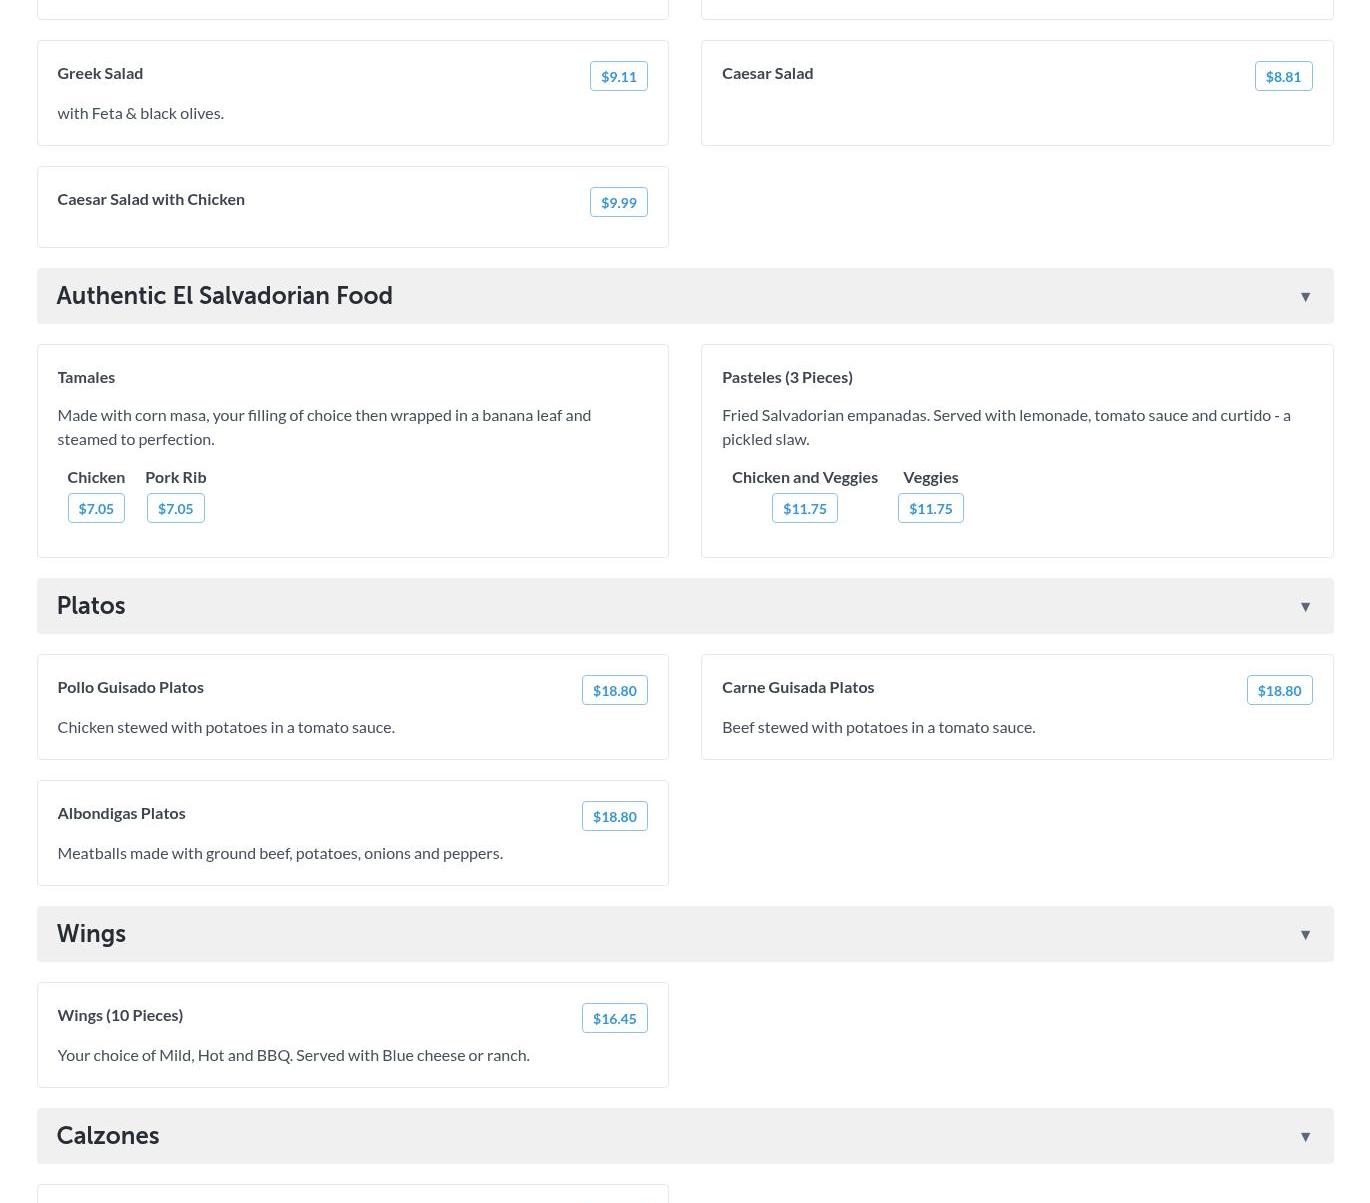Select Caesar Salad with Chicken $9.99 price

click(x=618, y=203)
